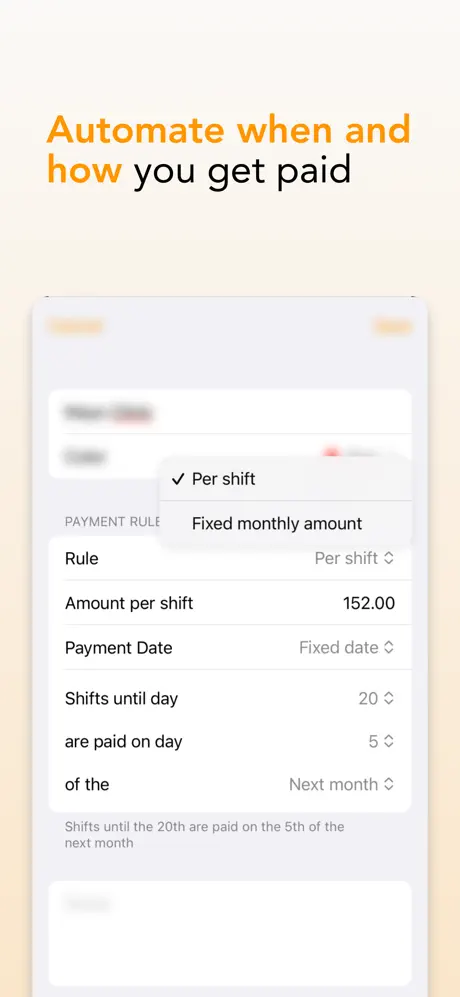
Task: Click the Rule row label
Action: (81, 558)
